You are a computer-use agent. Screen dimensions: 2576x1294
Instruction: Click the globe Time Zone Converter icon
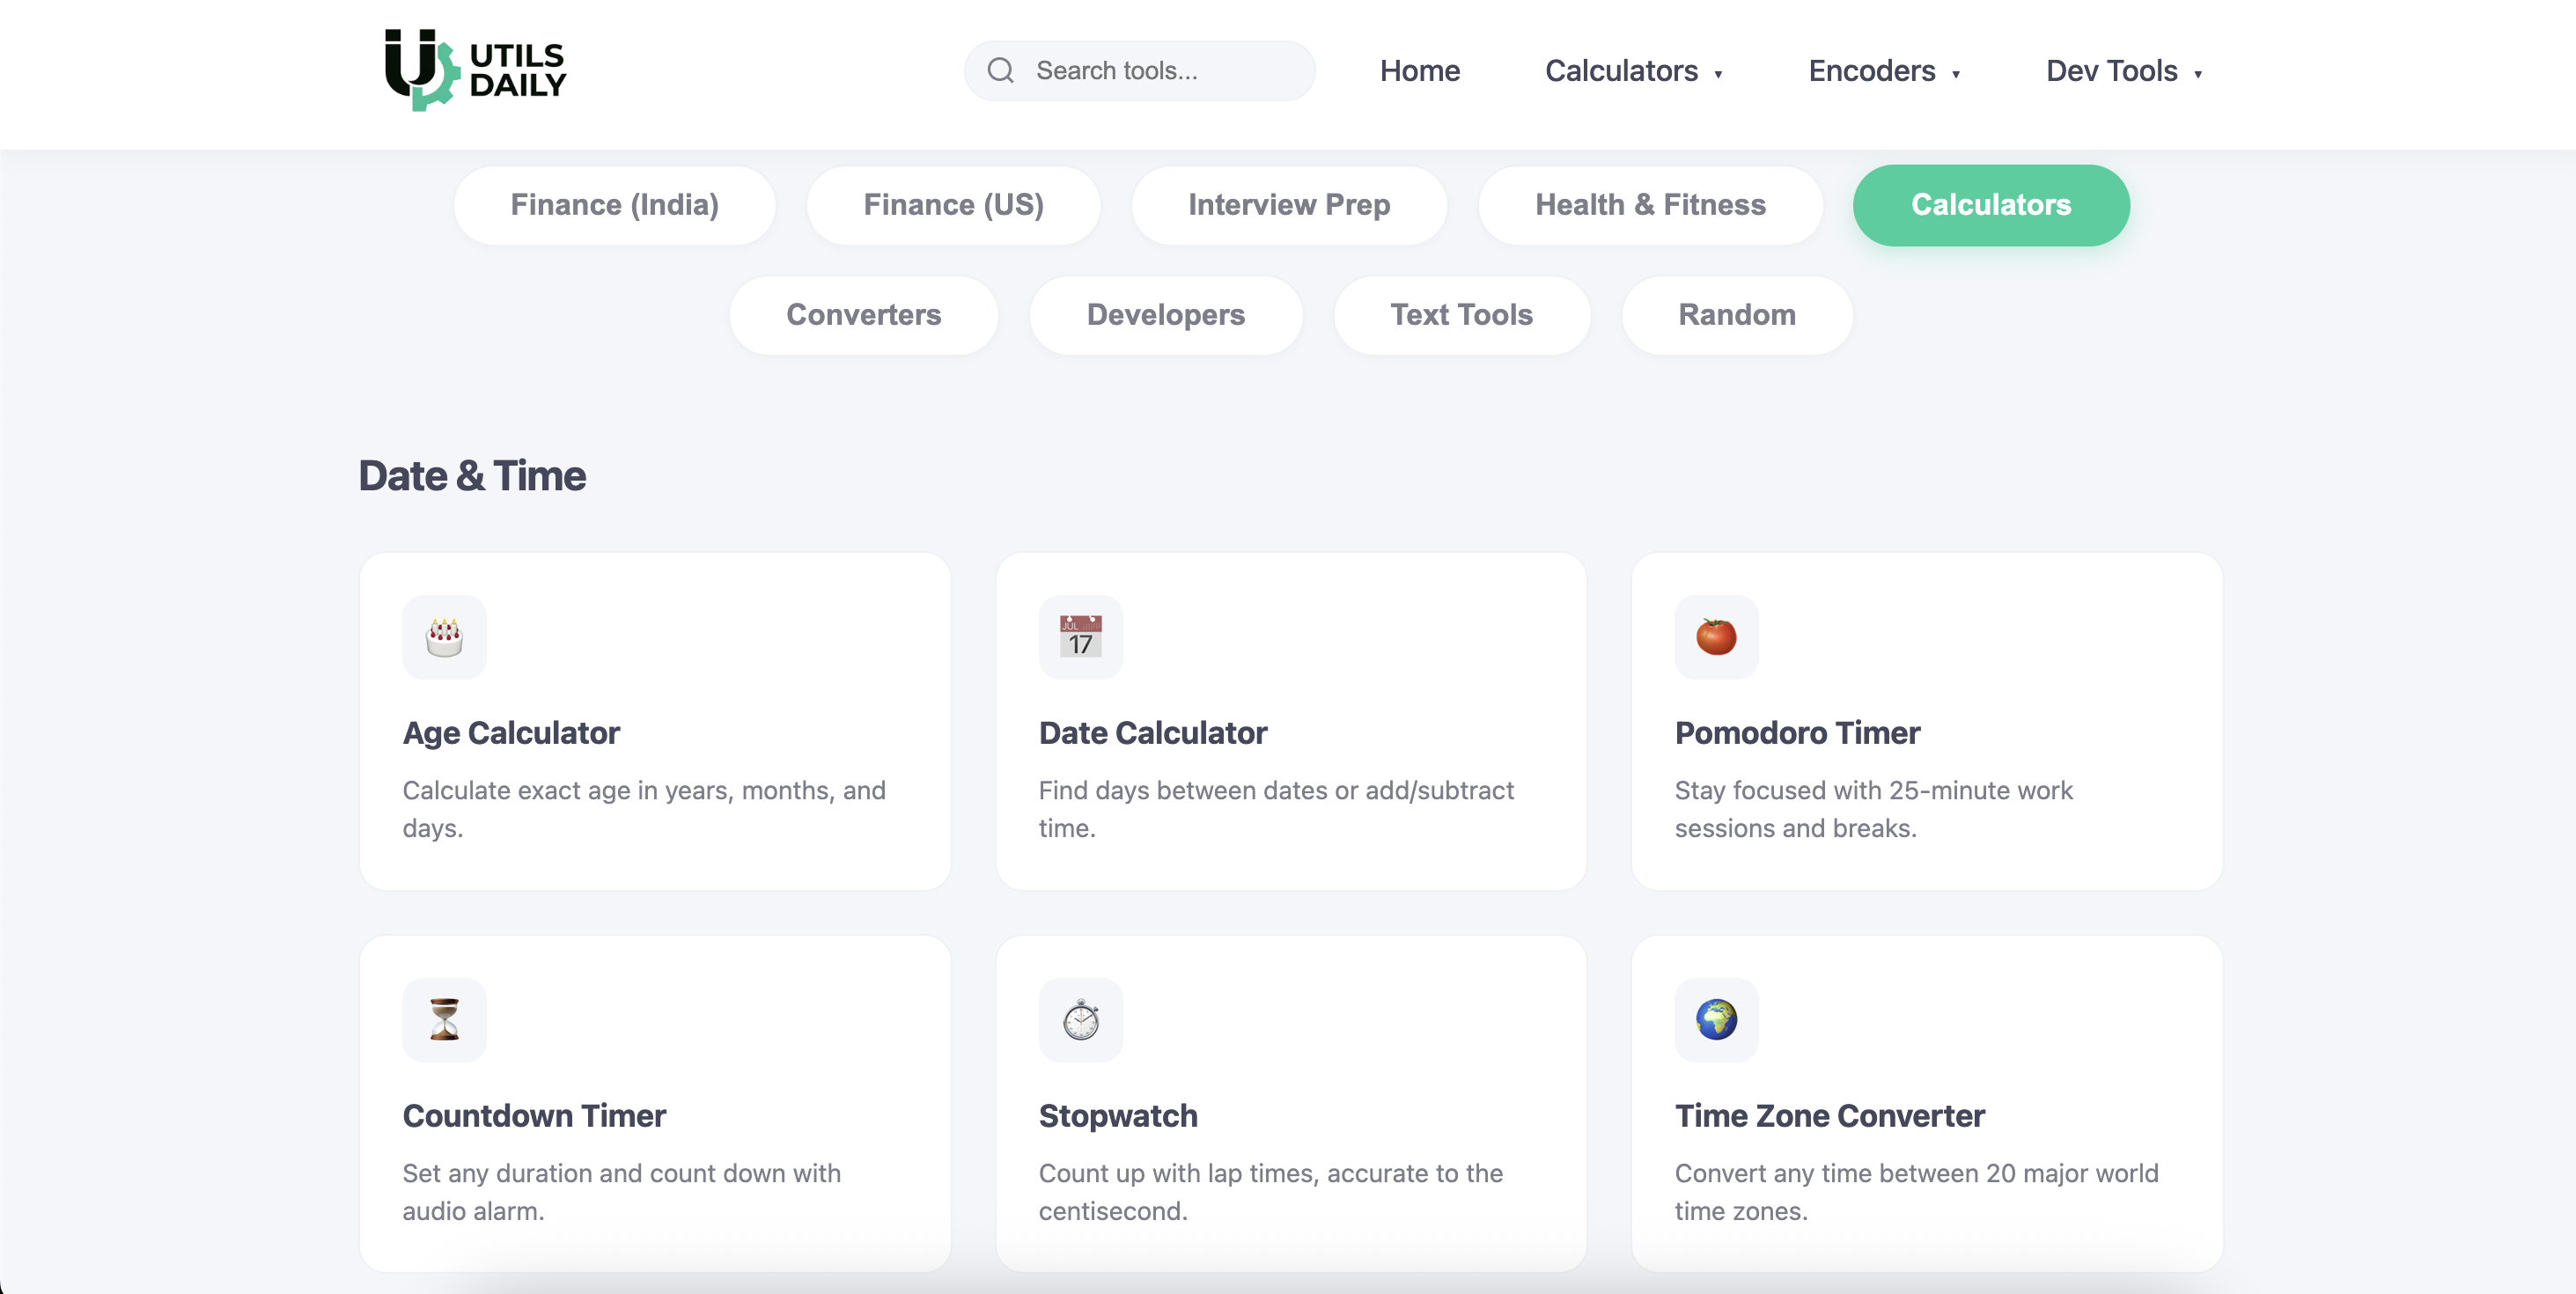click(x=1716, y=1019)
